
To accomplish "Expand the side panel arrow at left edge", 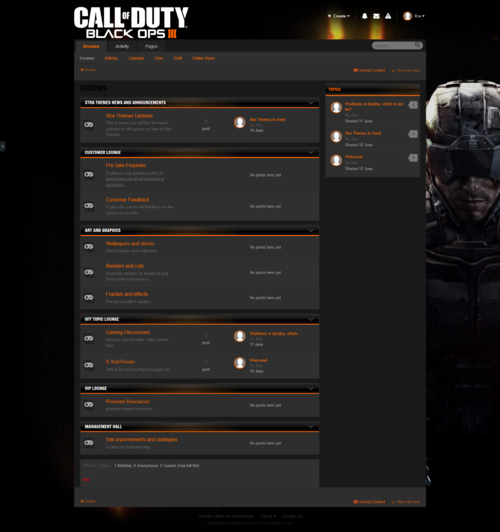I will [x=2, y=146].
